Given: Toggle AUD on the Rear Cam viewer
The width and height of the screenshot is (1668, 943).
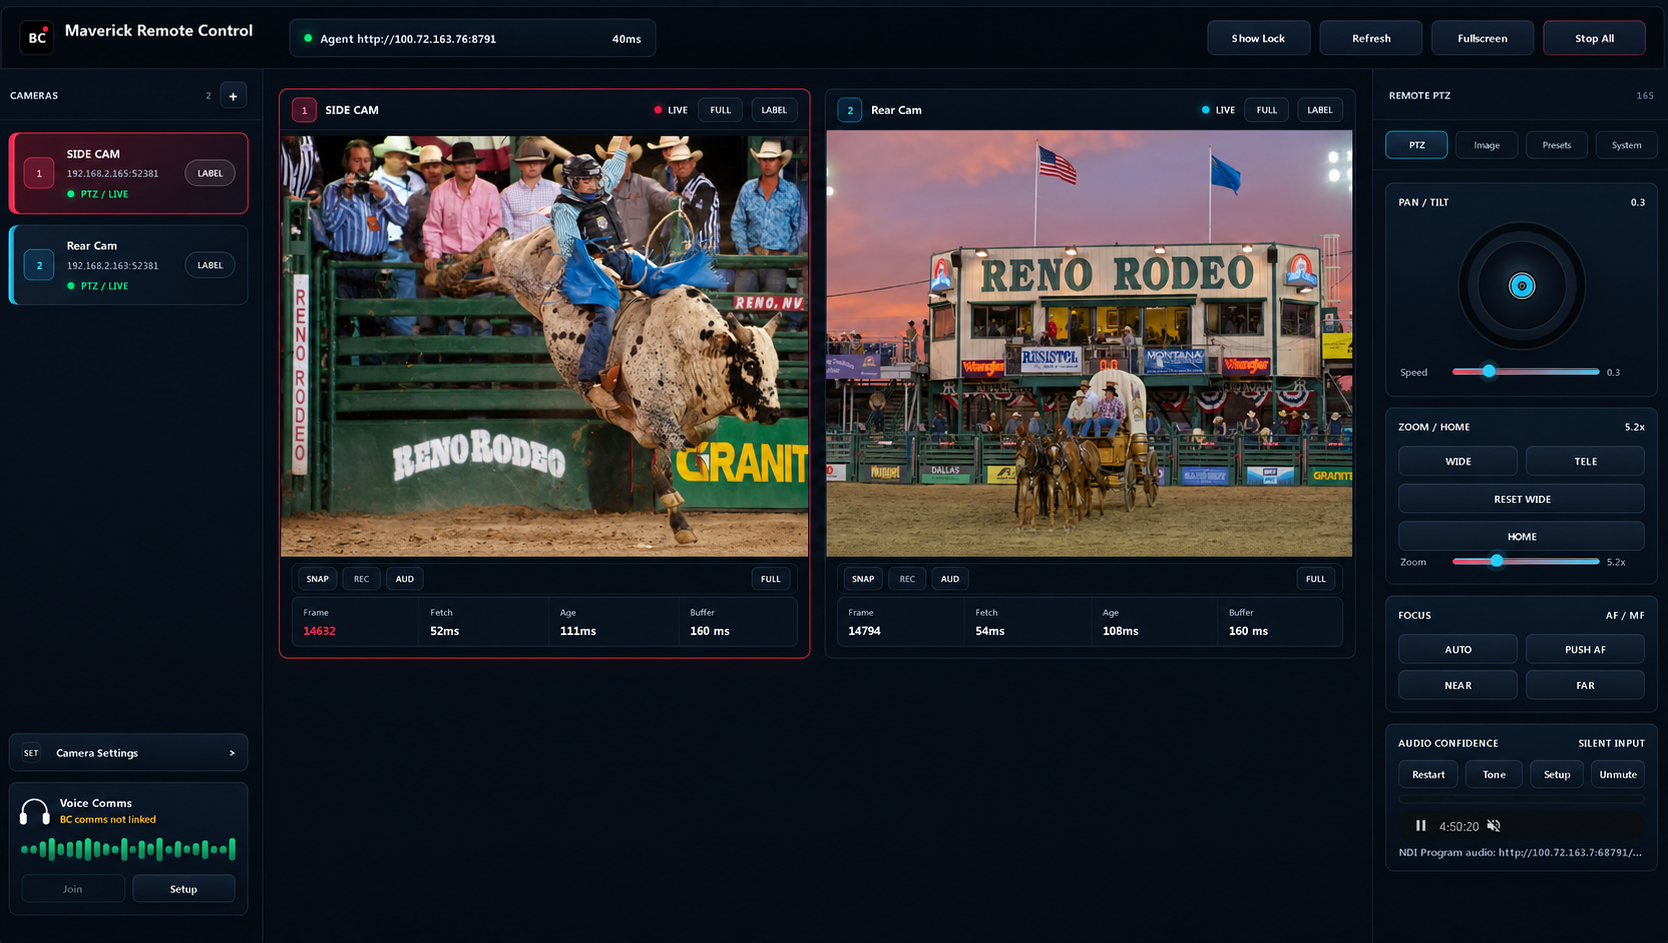Looking at the screenshot, I should (950, 579).
